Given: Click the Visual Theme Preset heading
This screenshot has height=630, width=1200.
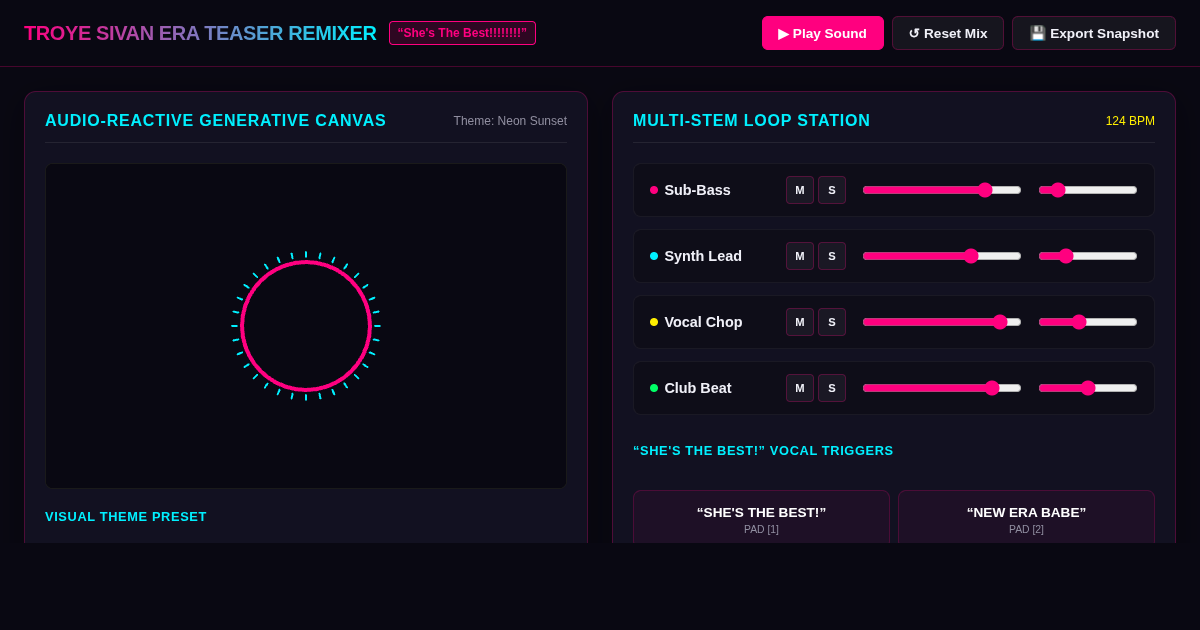Looking at the screenshot, I should [x=126, y=517].
